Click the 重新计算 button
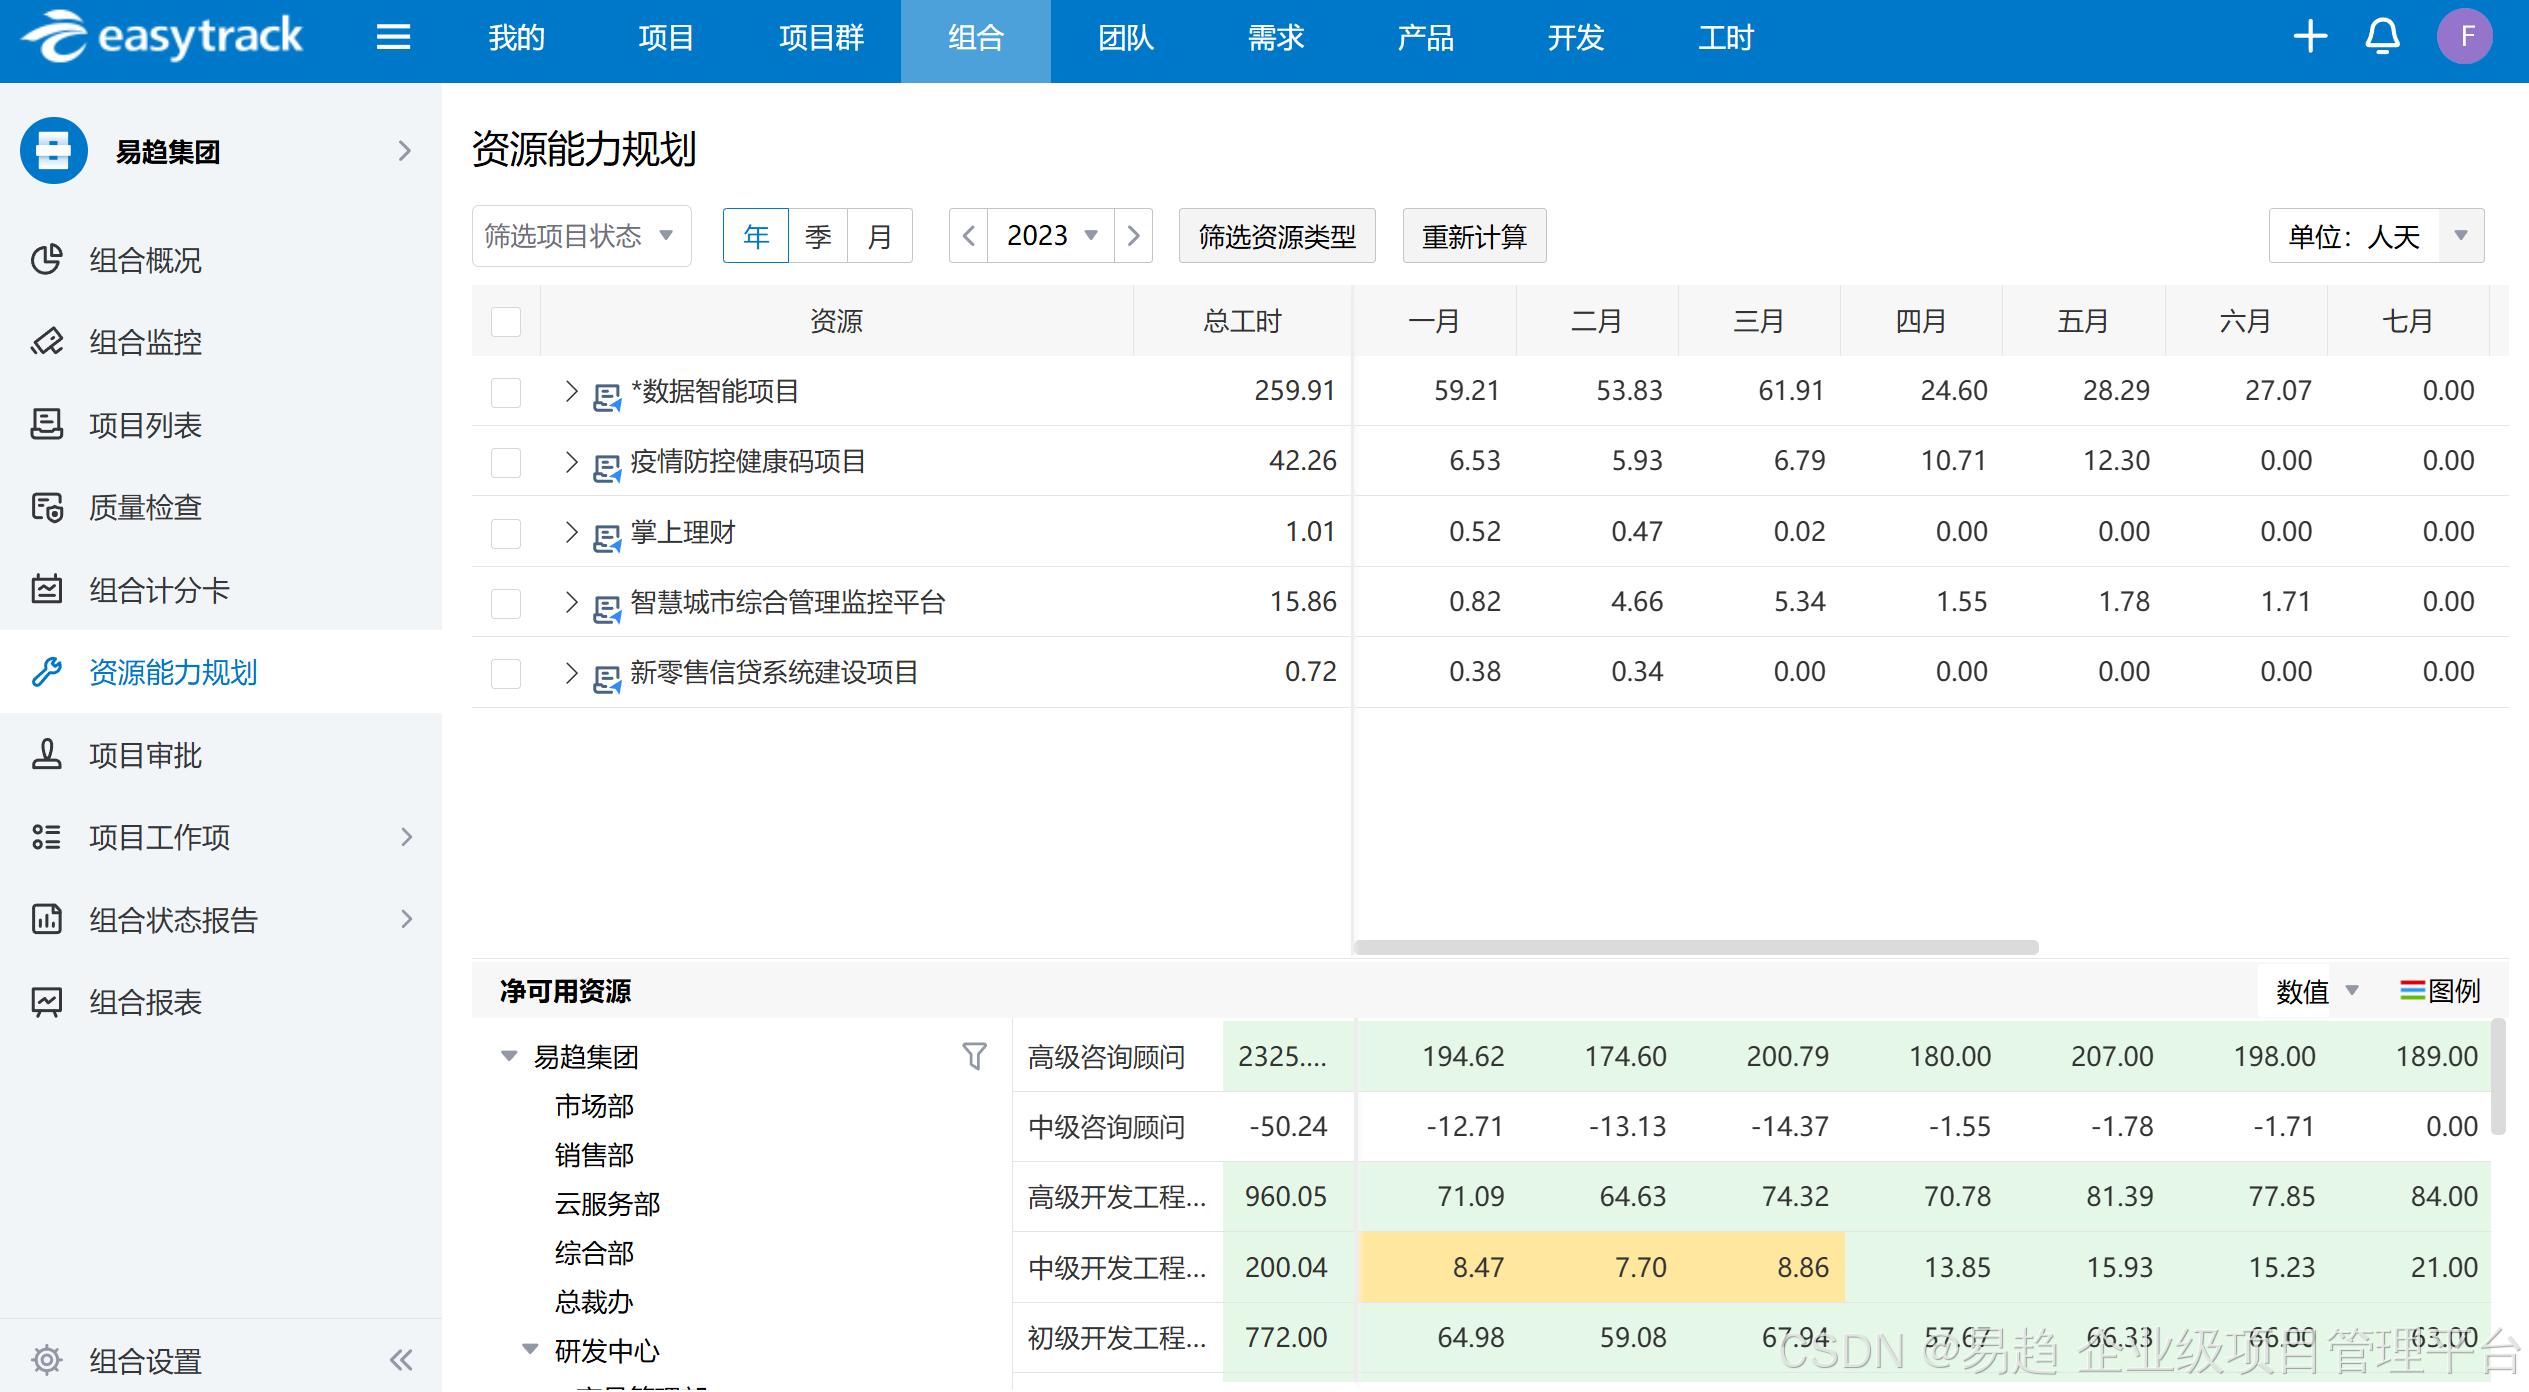Screen dimensions: 2529x1392 (1474, 237)
